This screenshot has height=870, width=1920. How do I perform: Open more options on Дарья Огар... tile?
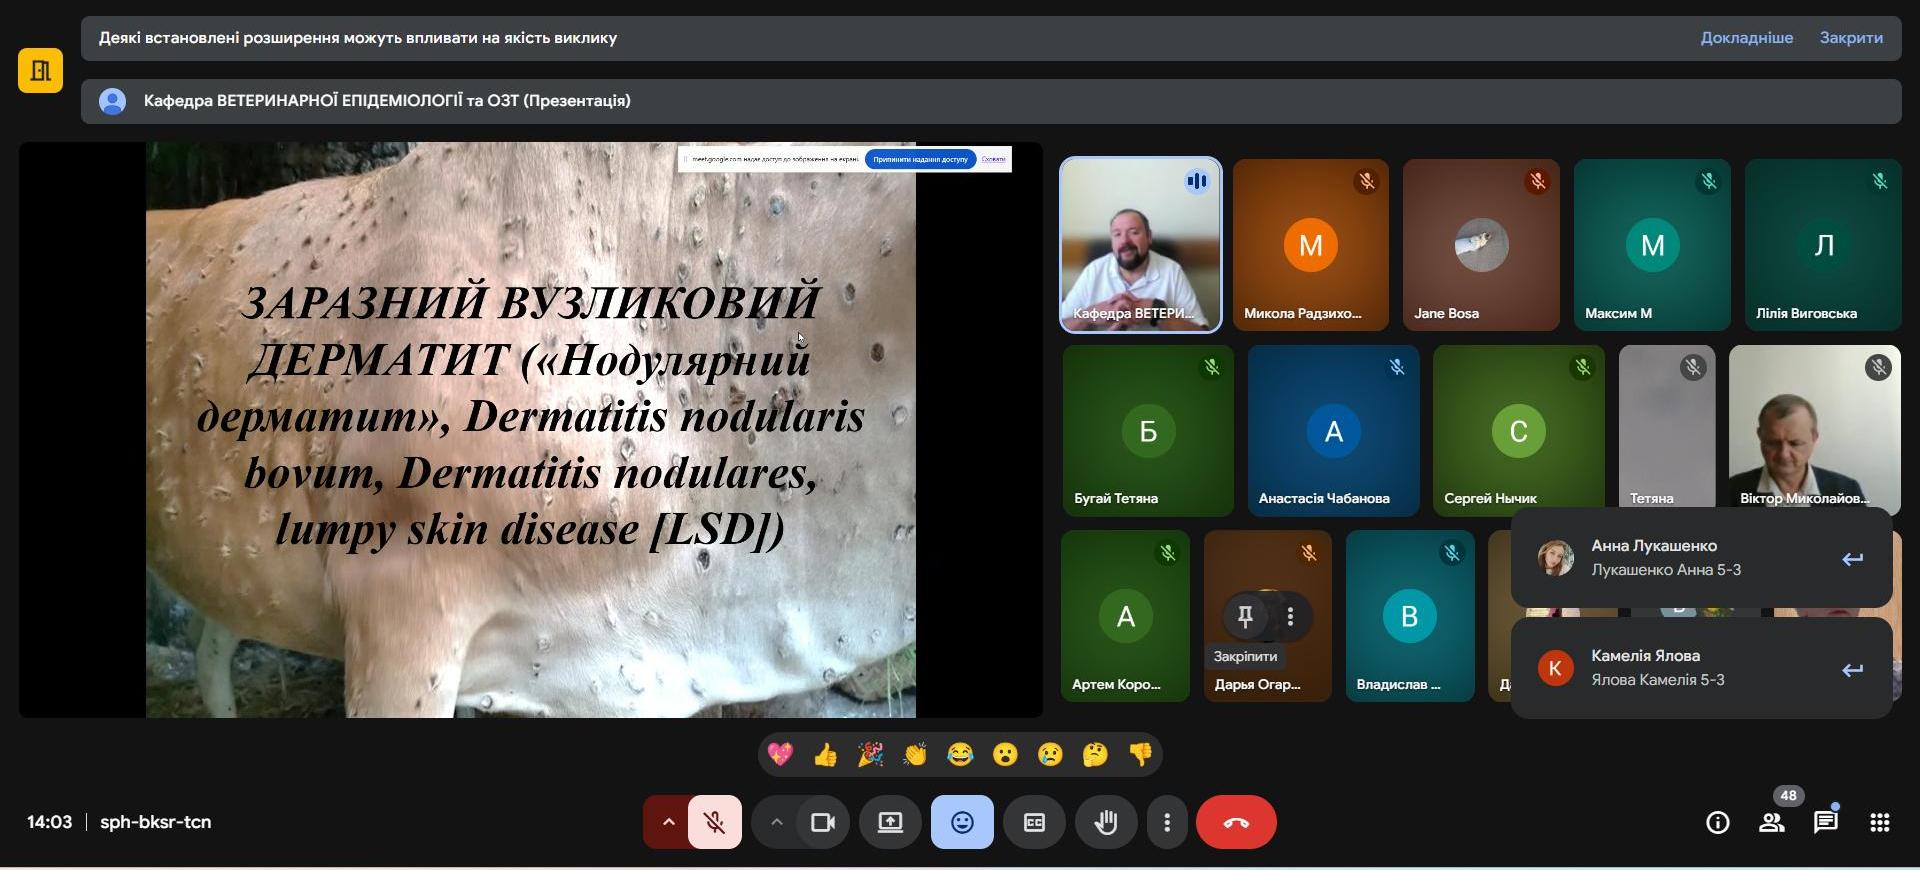coord(1290,617)
